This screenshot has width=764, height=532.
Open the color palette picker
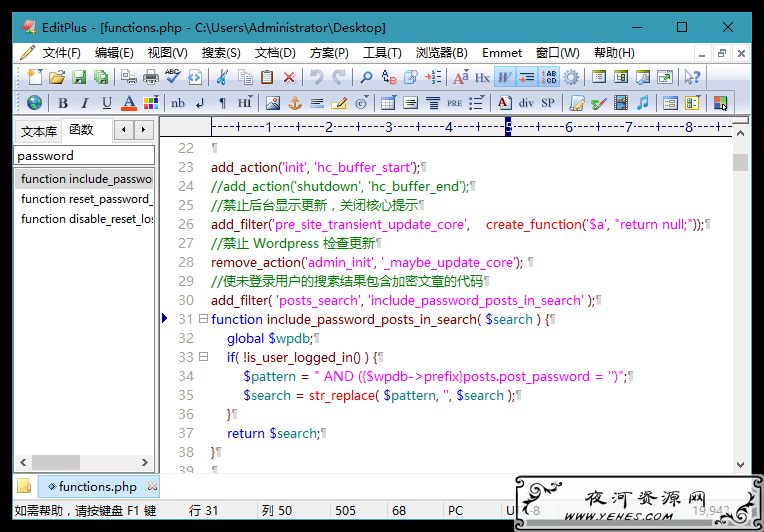coord(151,103)
